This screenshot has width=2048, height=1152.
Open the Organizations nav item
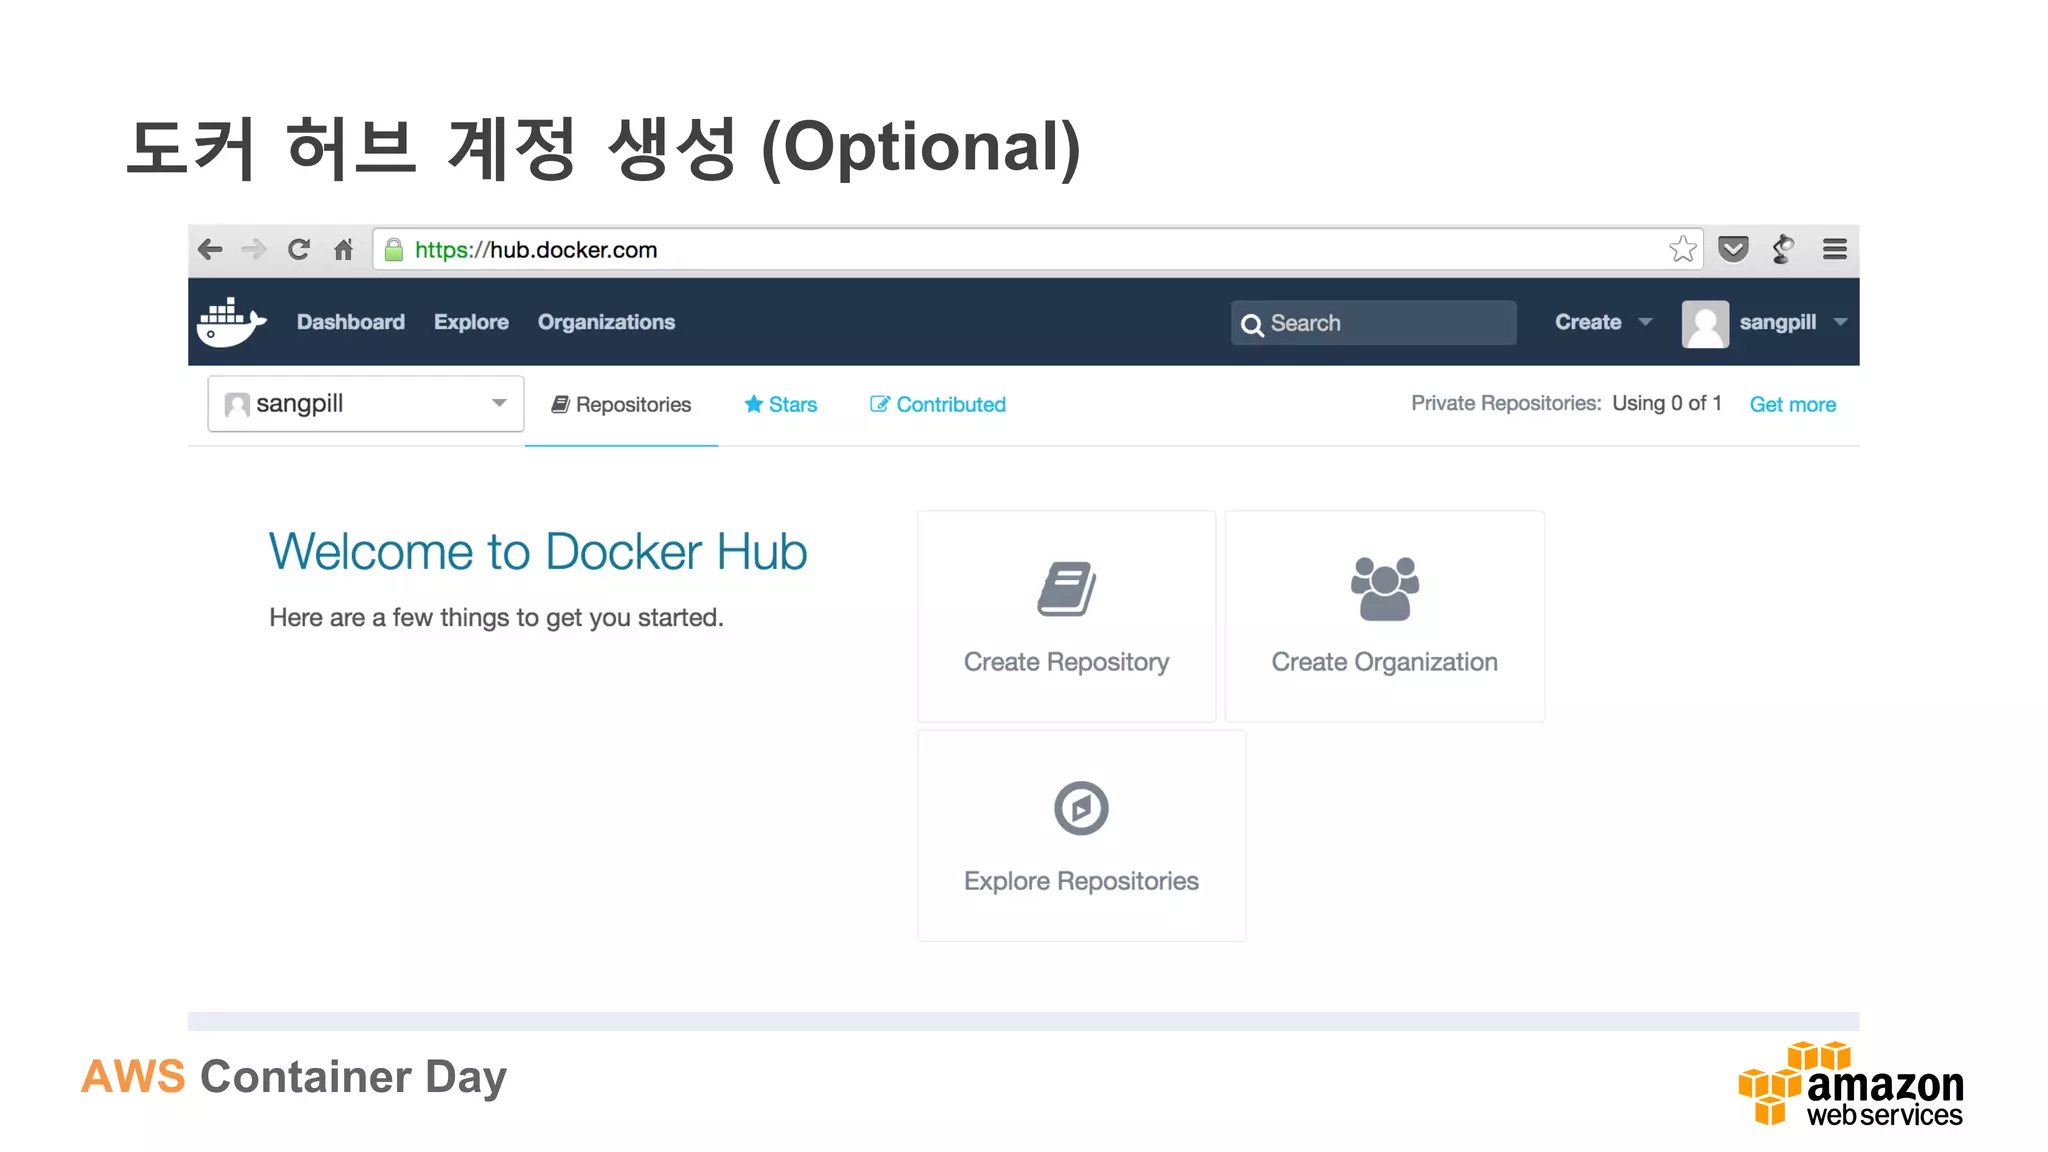[606, 322]
